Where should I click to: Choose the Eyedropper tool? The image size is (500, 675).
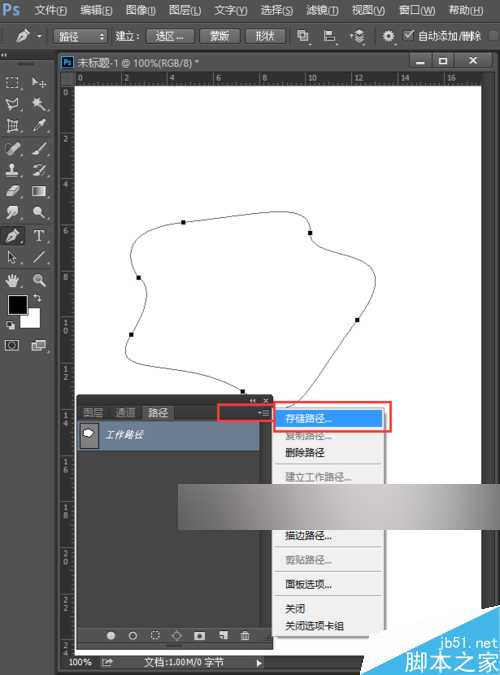tap(39, 126)
